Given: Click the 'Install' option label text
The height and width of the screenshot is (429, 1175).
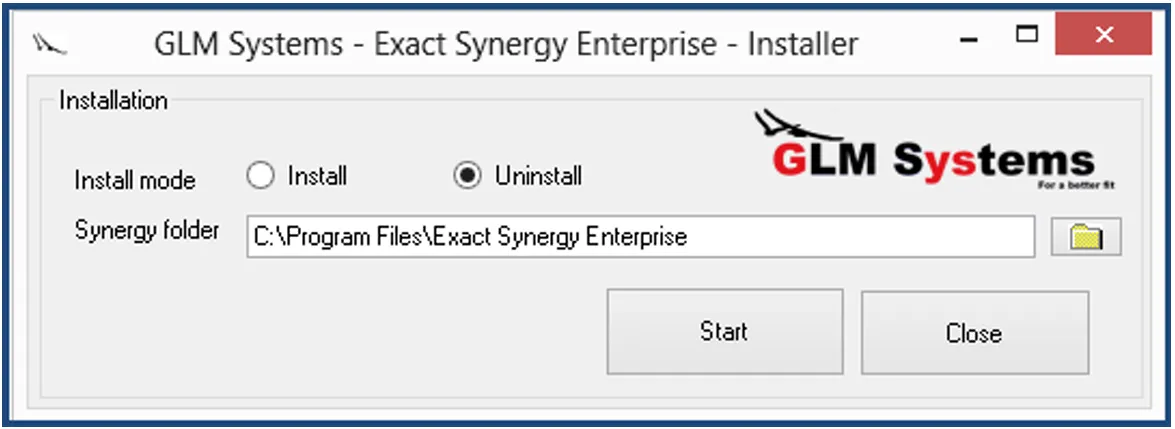Looking at the screenshot, I should [317, 177].
